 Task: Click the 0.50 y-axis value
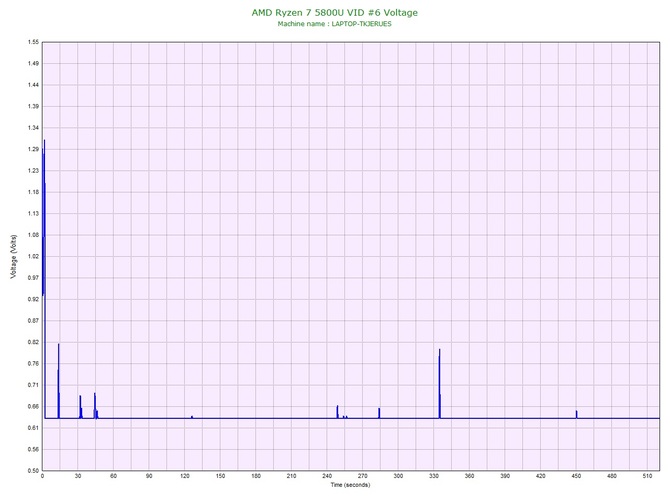click(x=33, y=471)
